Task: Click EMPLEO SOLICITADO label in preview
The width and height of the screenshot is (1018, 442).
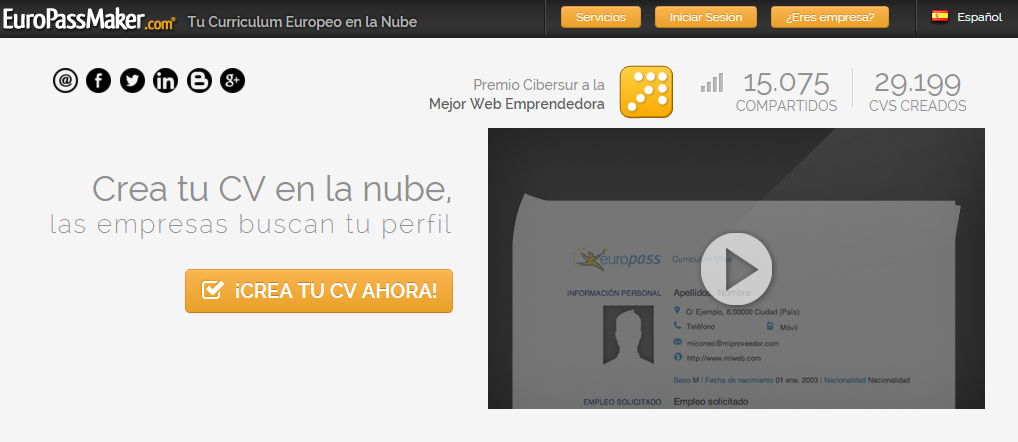Action: [622, 402]
